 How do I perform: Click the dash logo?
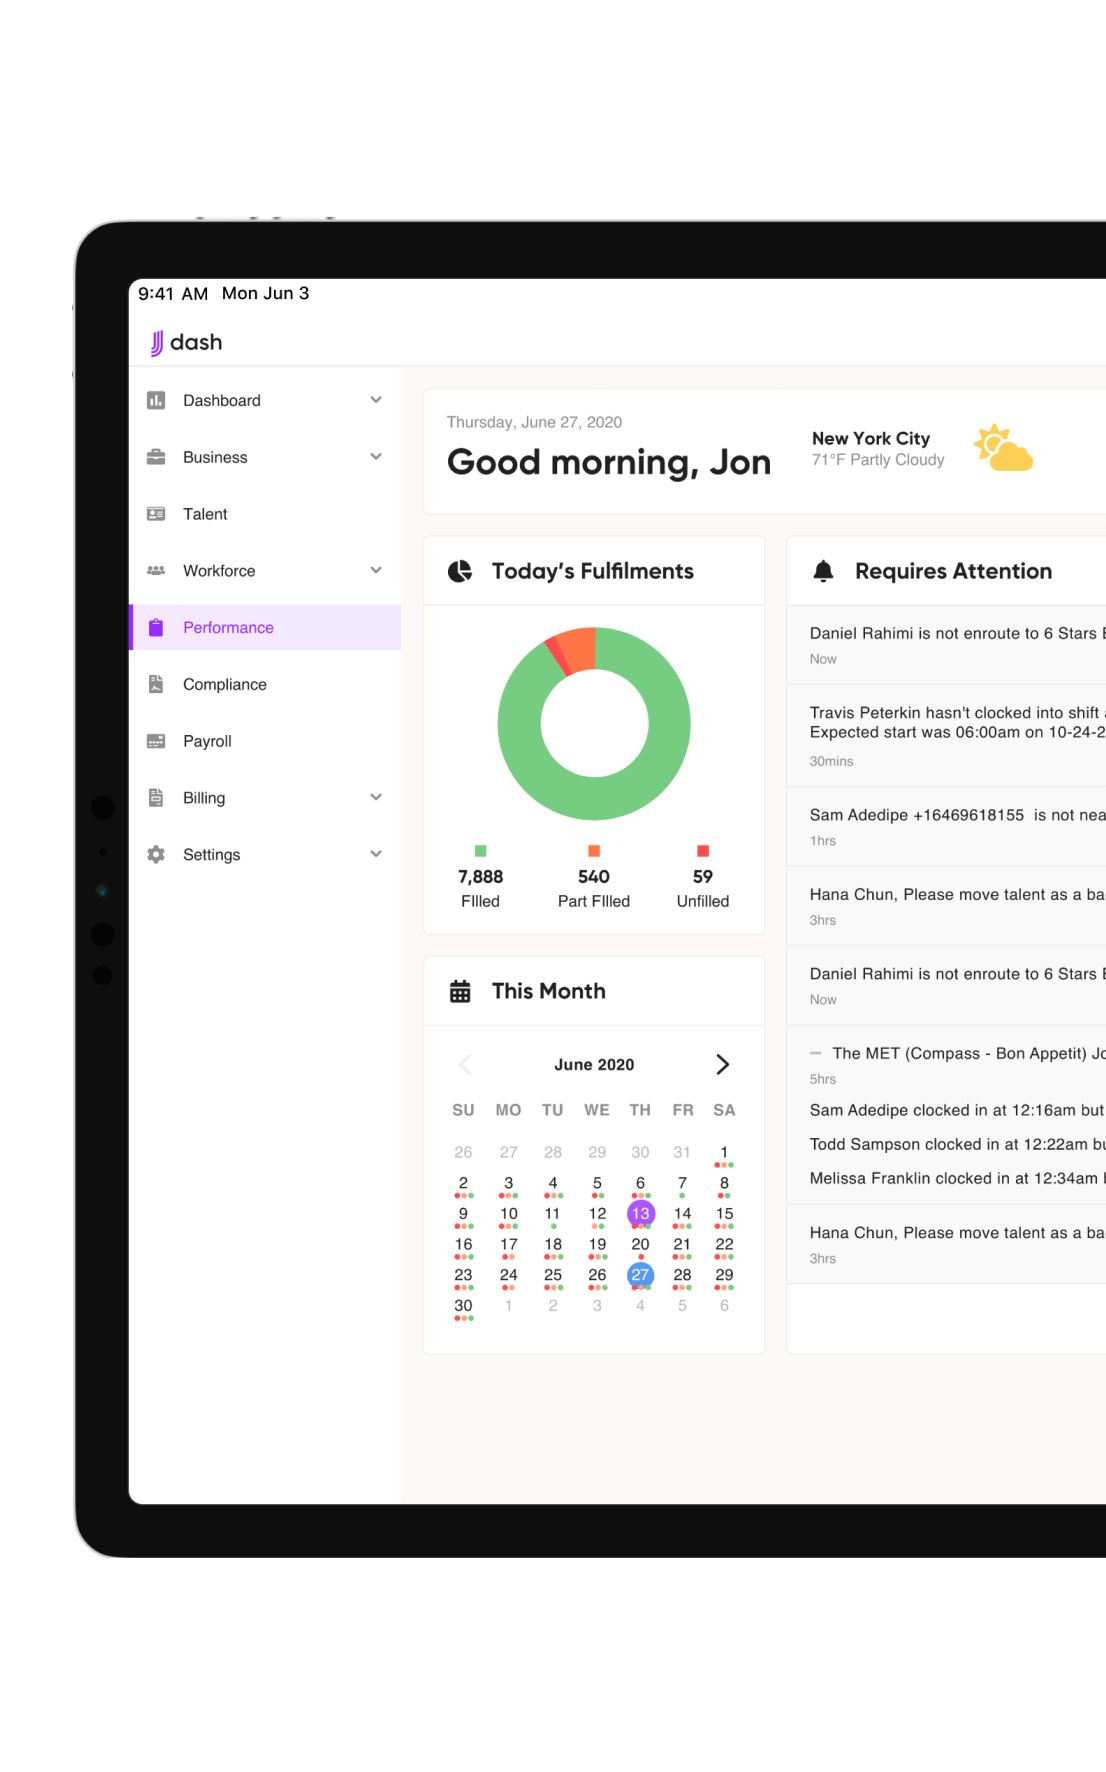point(187,343)
